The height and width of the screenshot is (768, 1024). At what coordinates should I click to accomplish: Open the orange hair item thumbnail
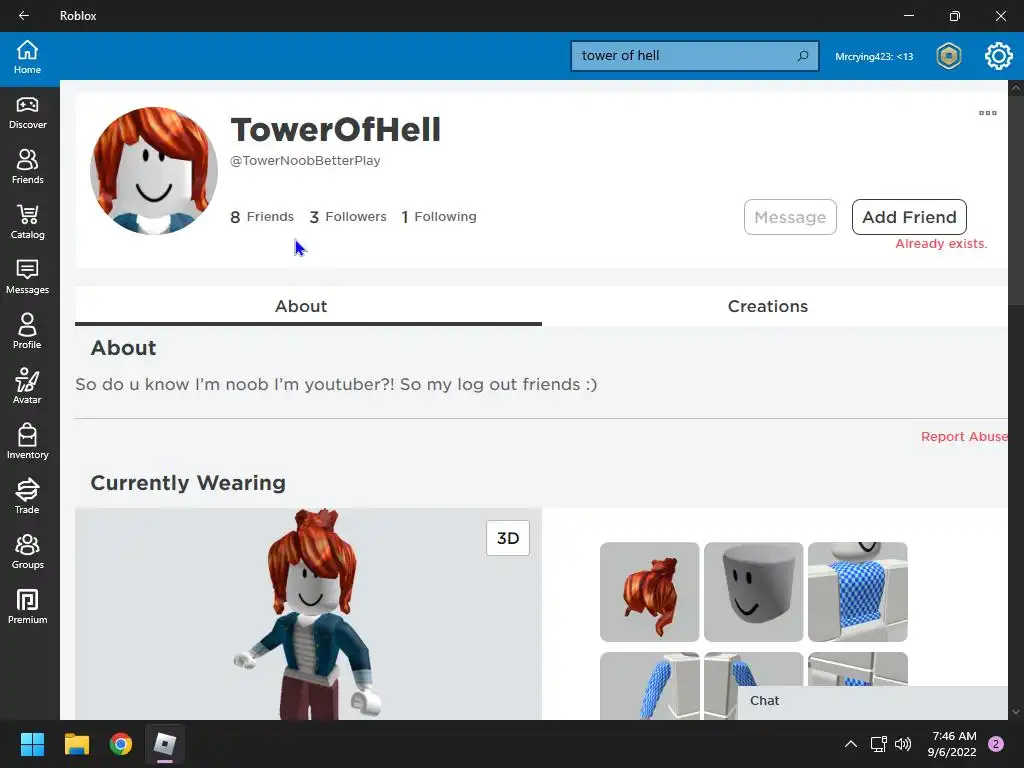click(x=650, y=592)
